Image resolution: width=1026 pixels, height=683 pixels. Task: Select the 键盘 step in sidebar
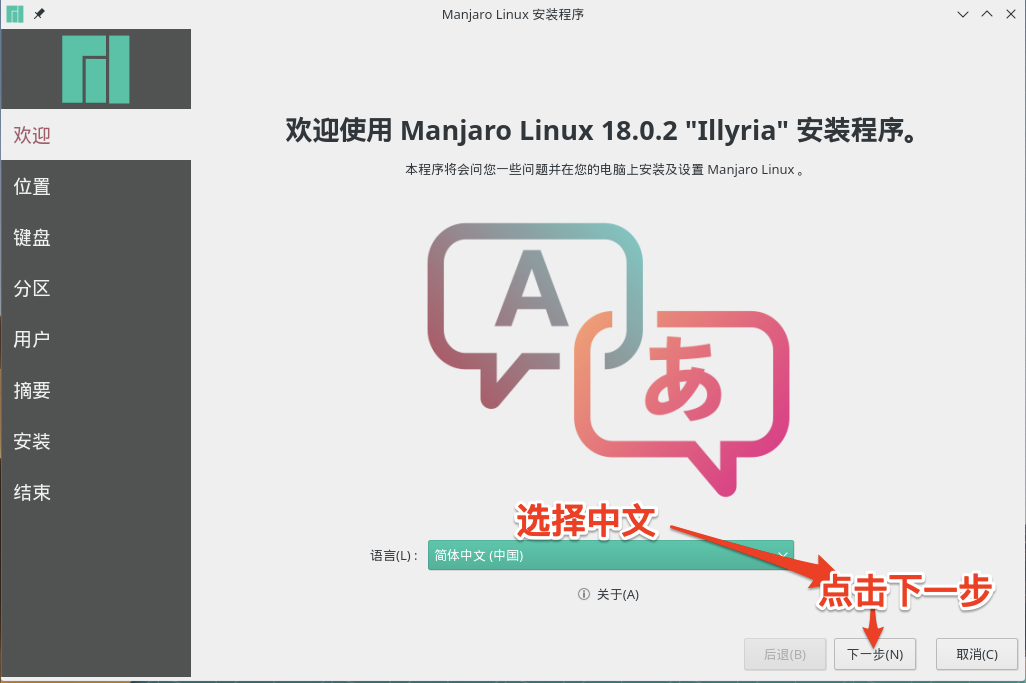point(96,237)
